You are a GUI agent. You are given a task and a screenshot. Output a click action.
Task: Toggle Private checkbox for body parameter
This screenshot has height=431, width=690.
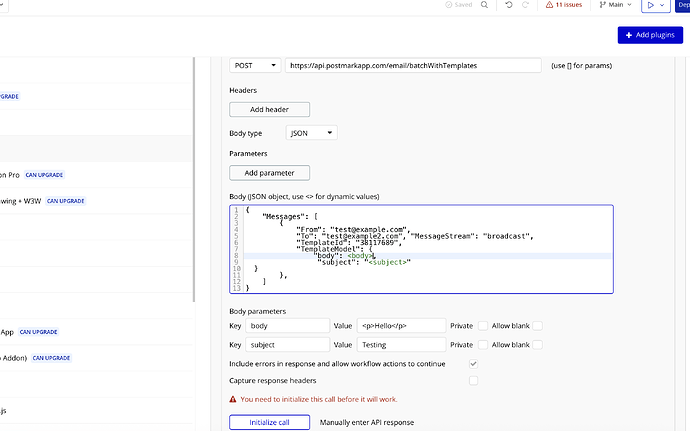click(x=483, y=326)
